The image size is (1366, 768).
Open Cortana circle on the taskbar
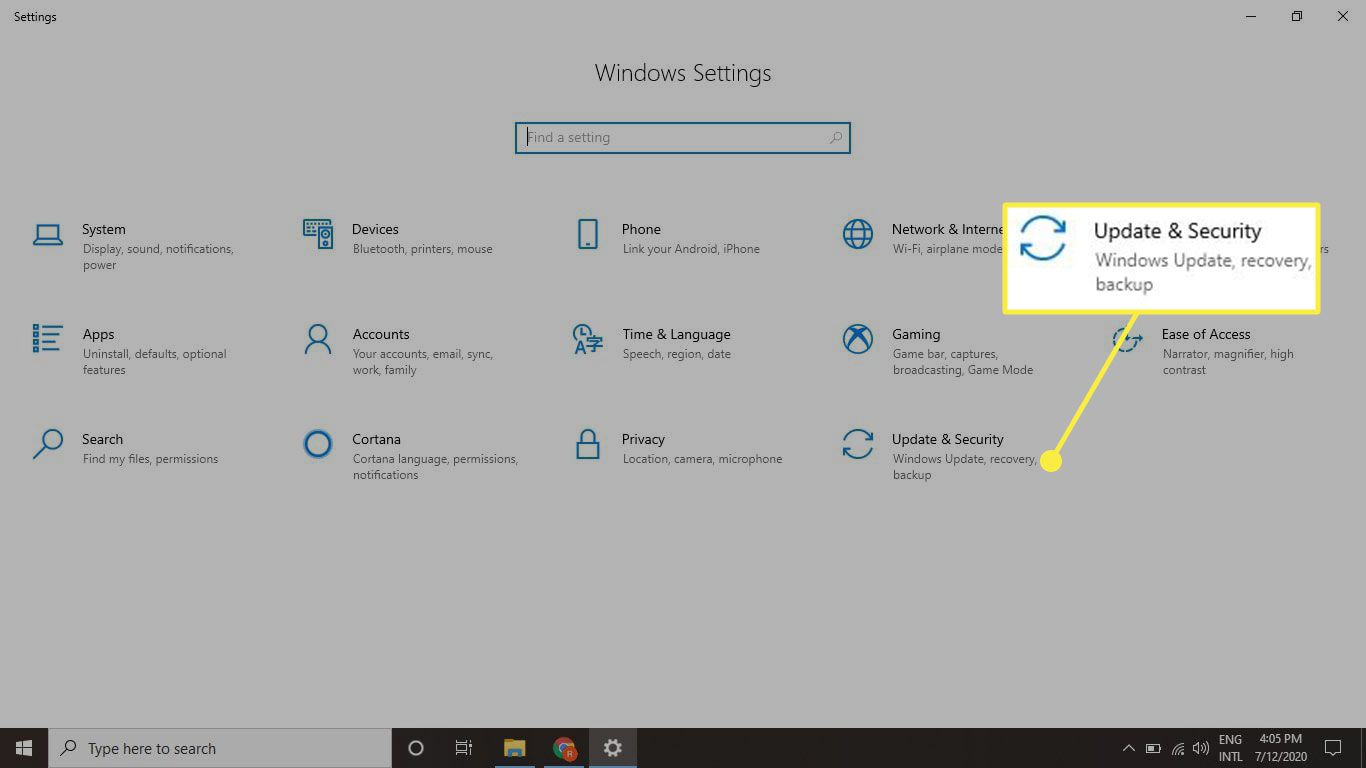coord(416,748)
